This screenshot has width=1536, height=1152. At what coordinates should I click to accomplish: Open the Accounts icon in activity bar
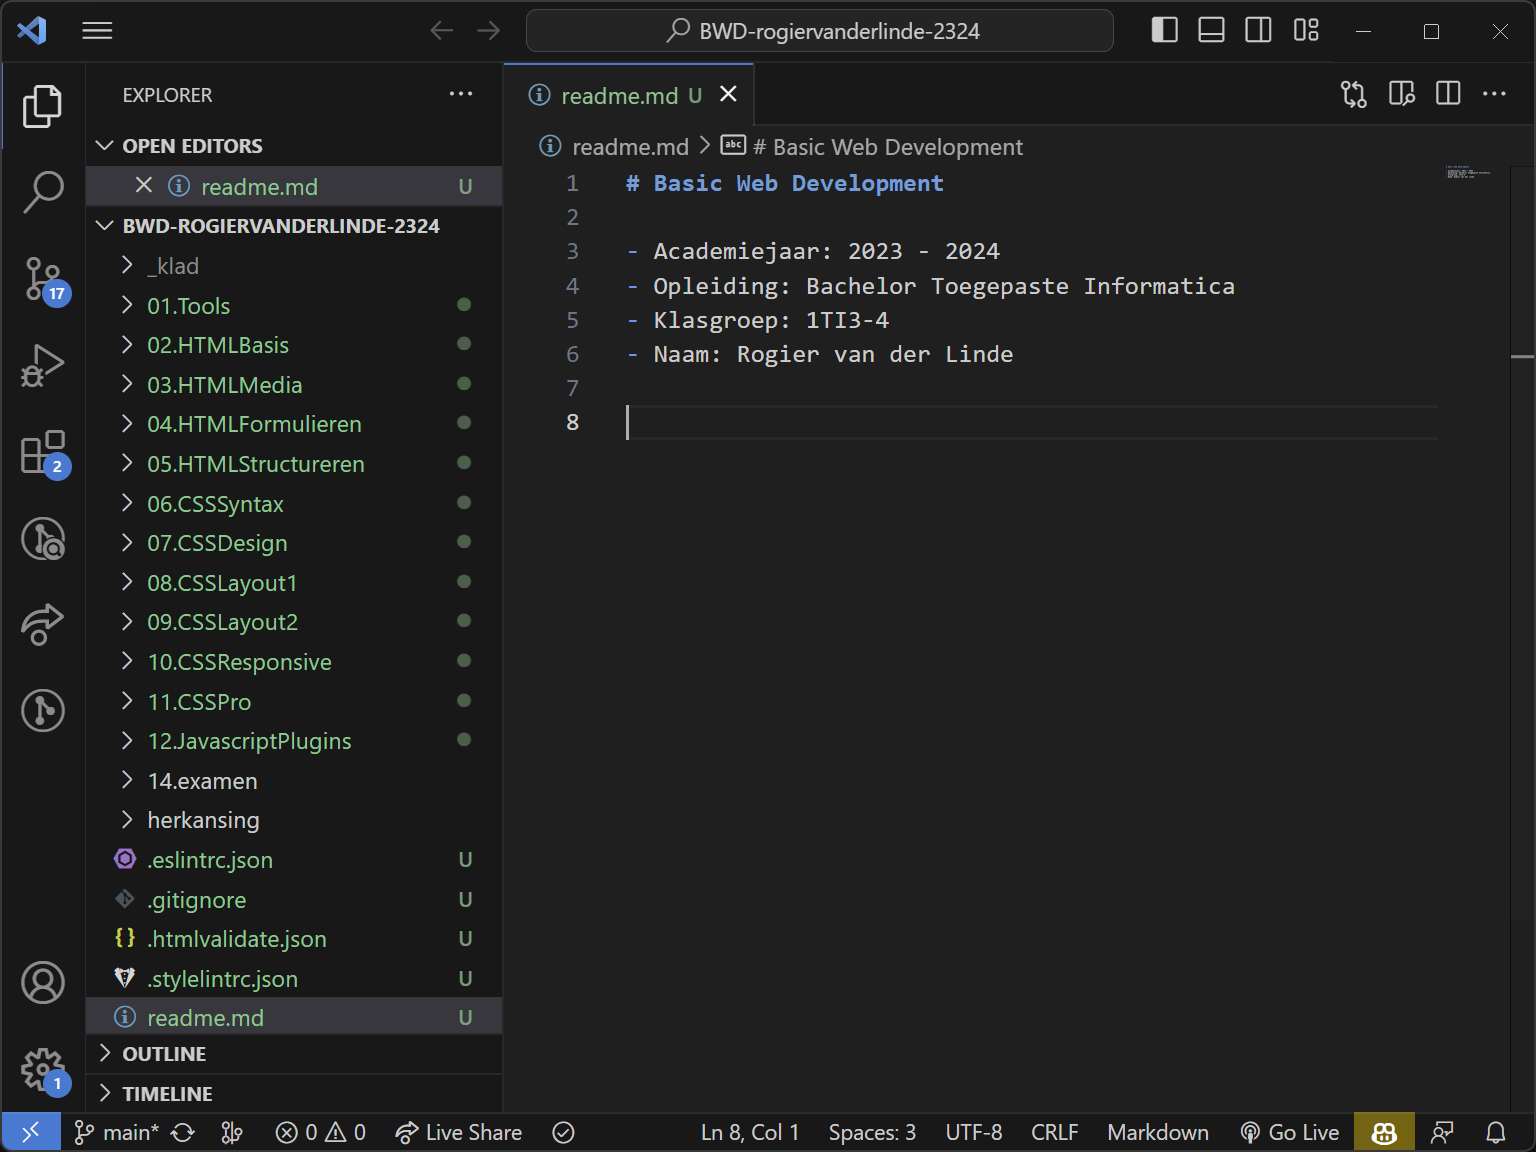[x=43, y=983]
